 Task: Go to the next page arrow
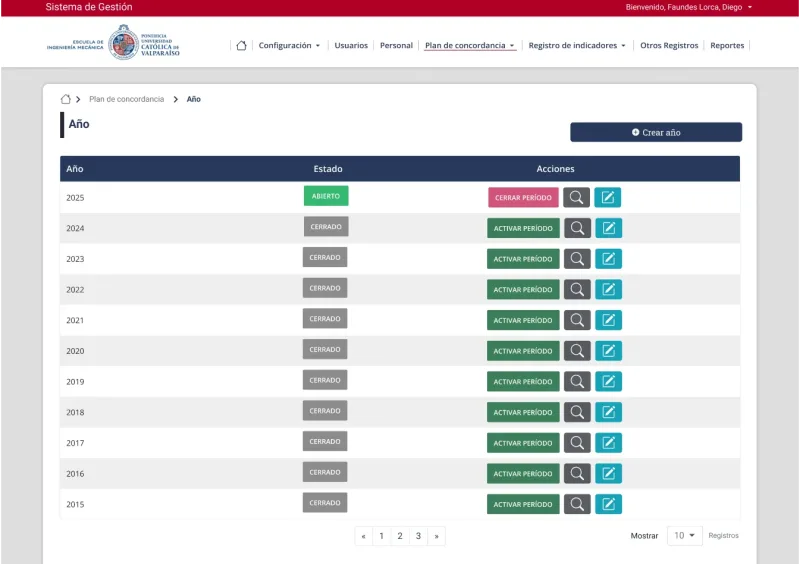coord(436,536)
